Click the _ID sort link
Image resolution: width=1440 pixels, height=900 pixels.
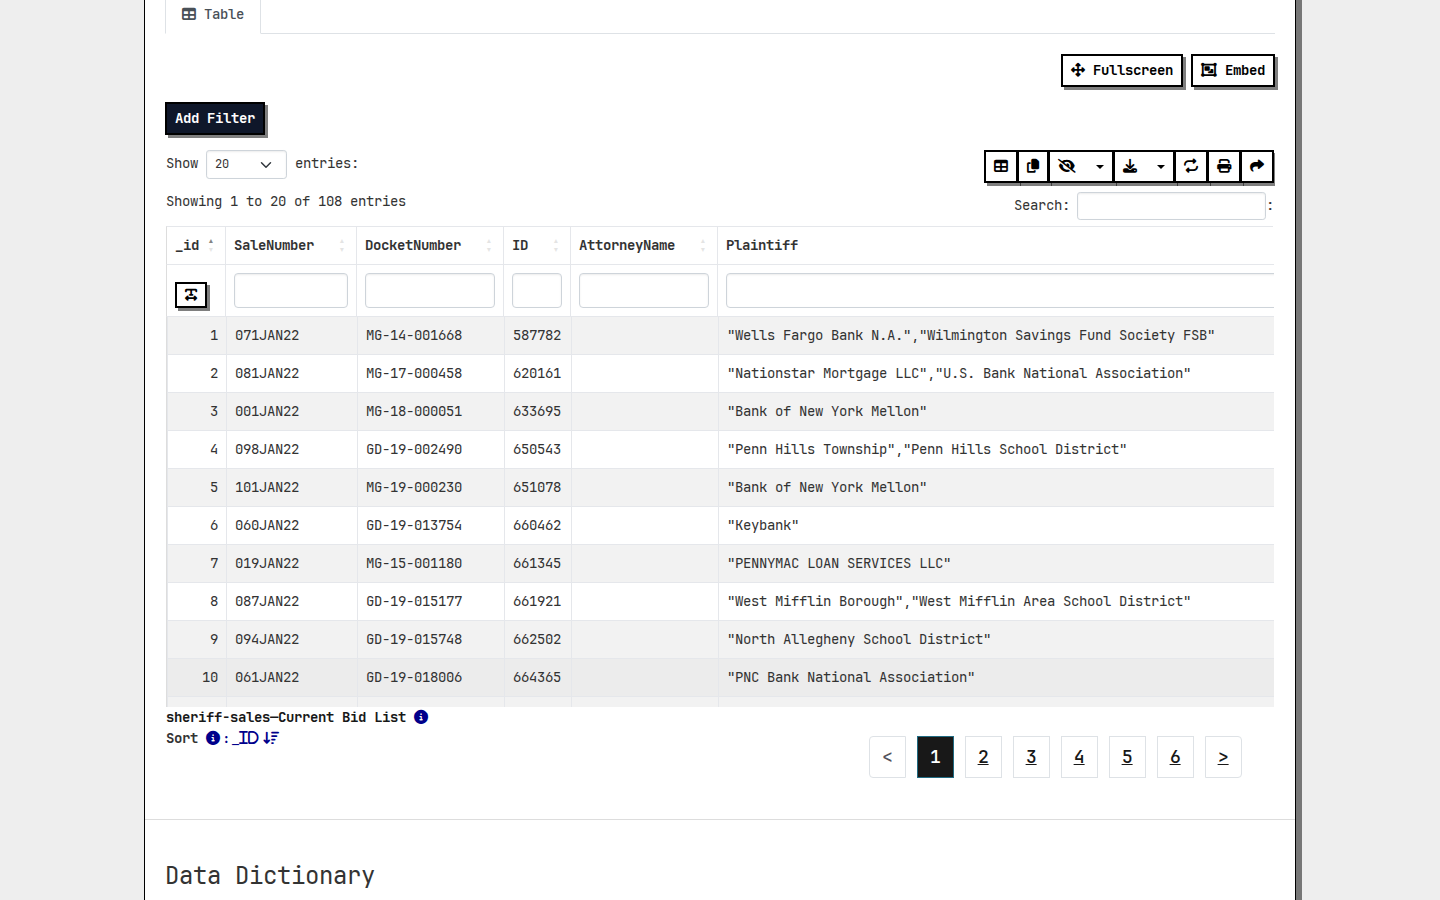246,738
